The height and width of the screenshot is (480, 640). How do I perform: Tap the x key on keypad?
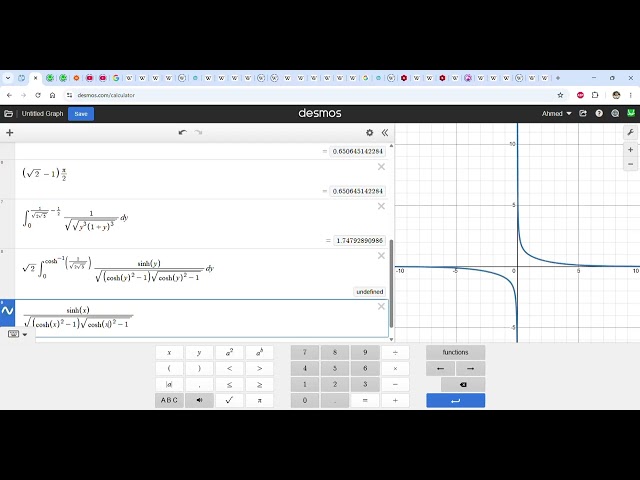tap(169, 353)
